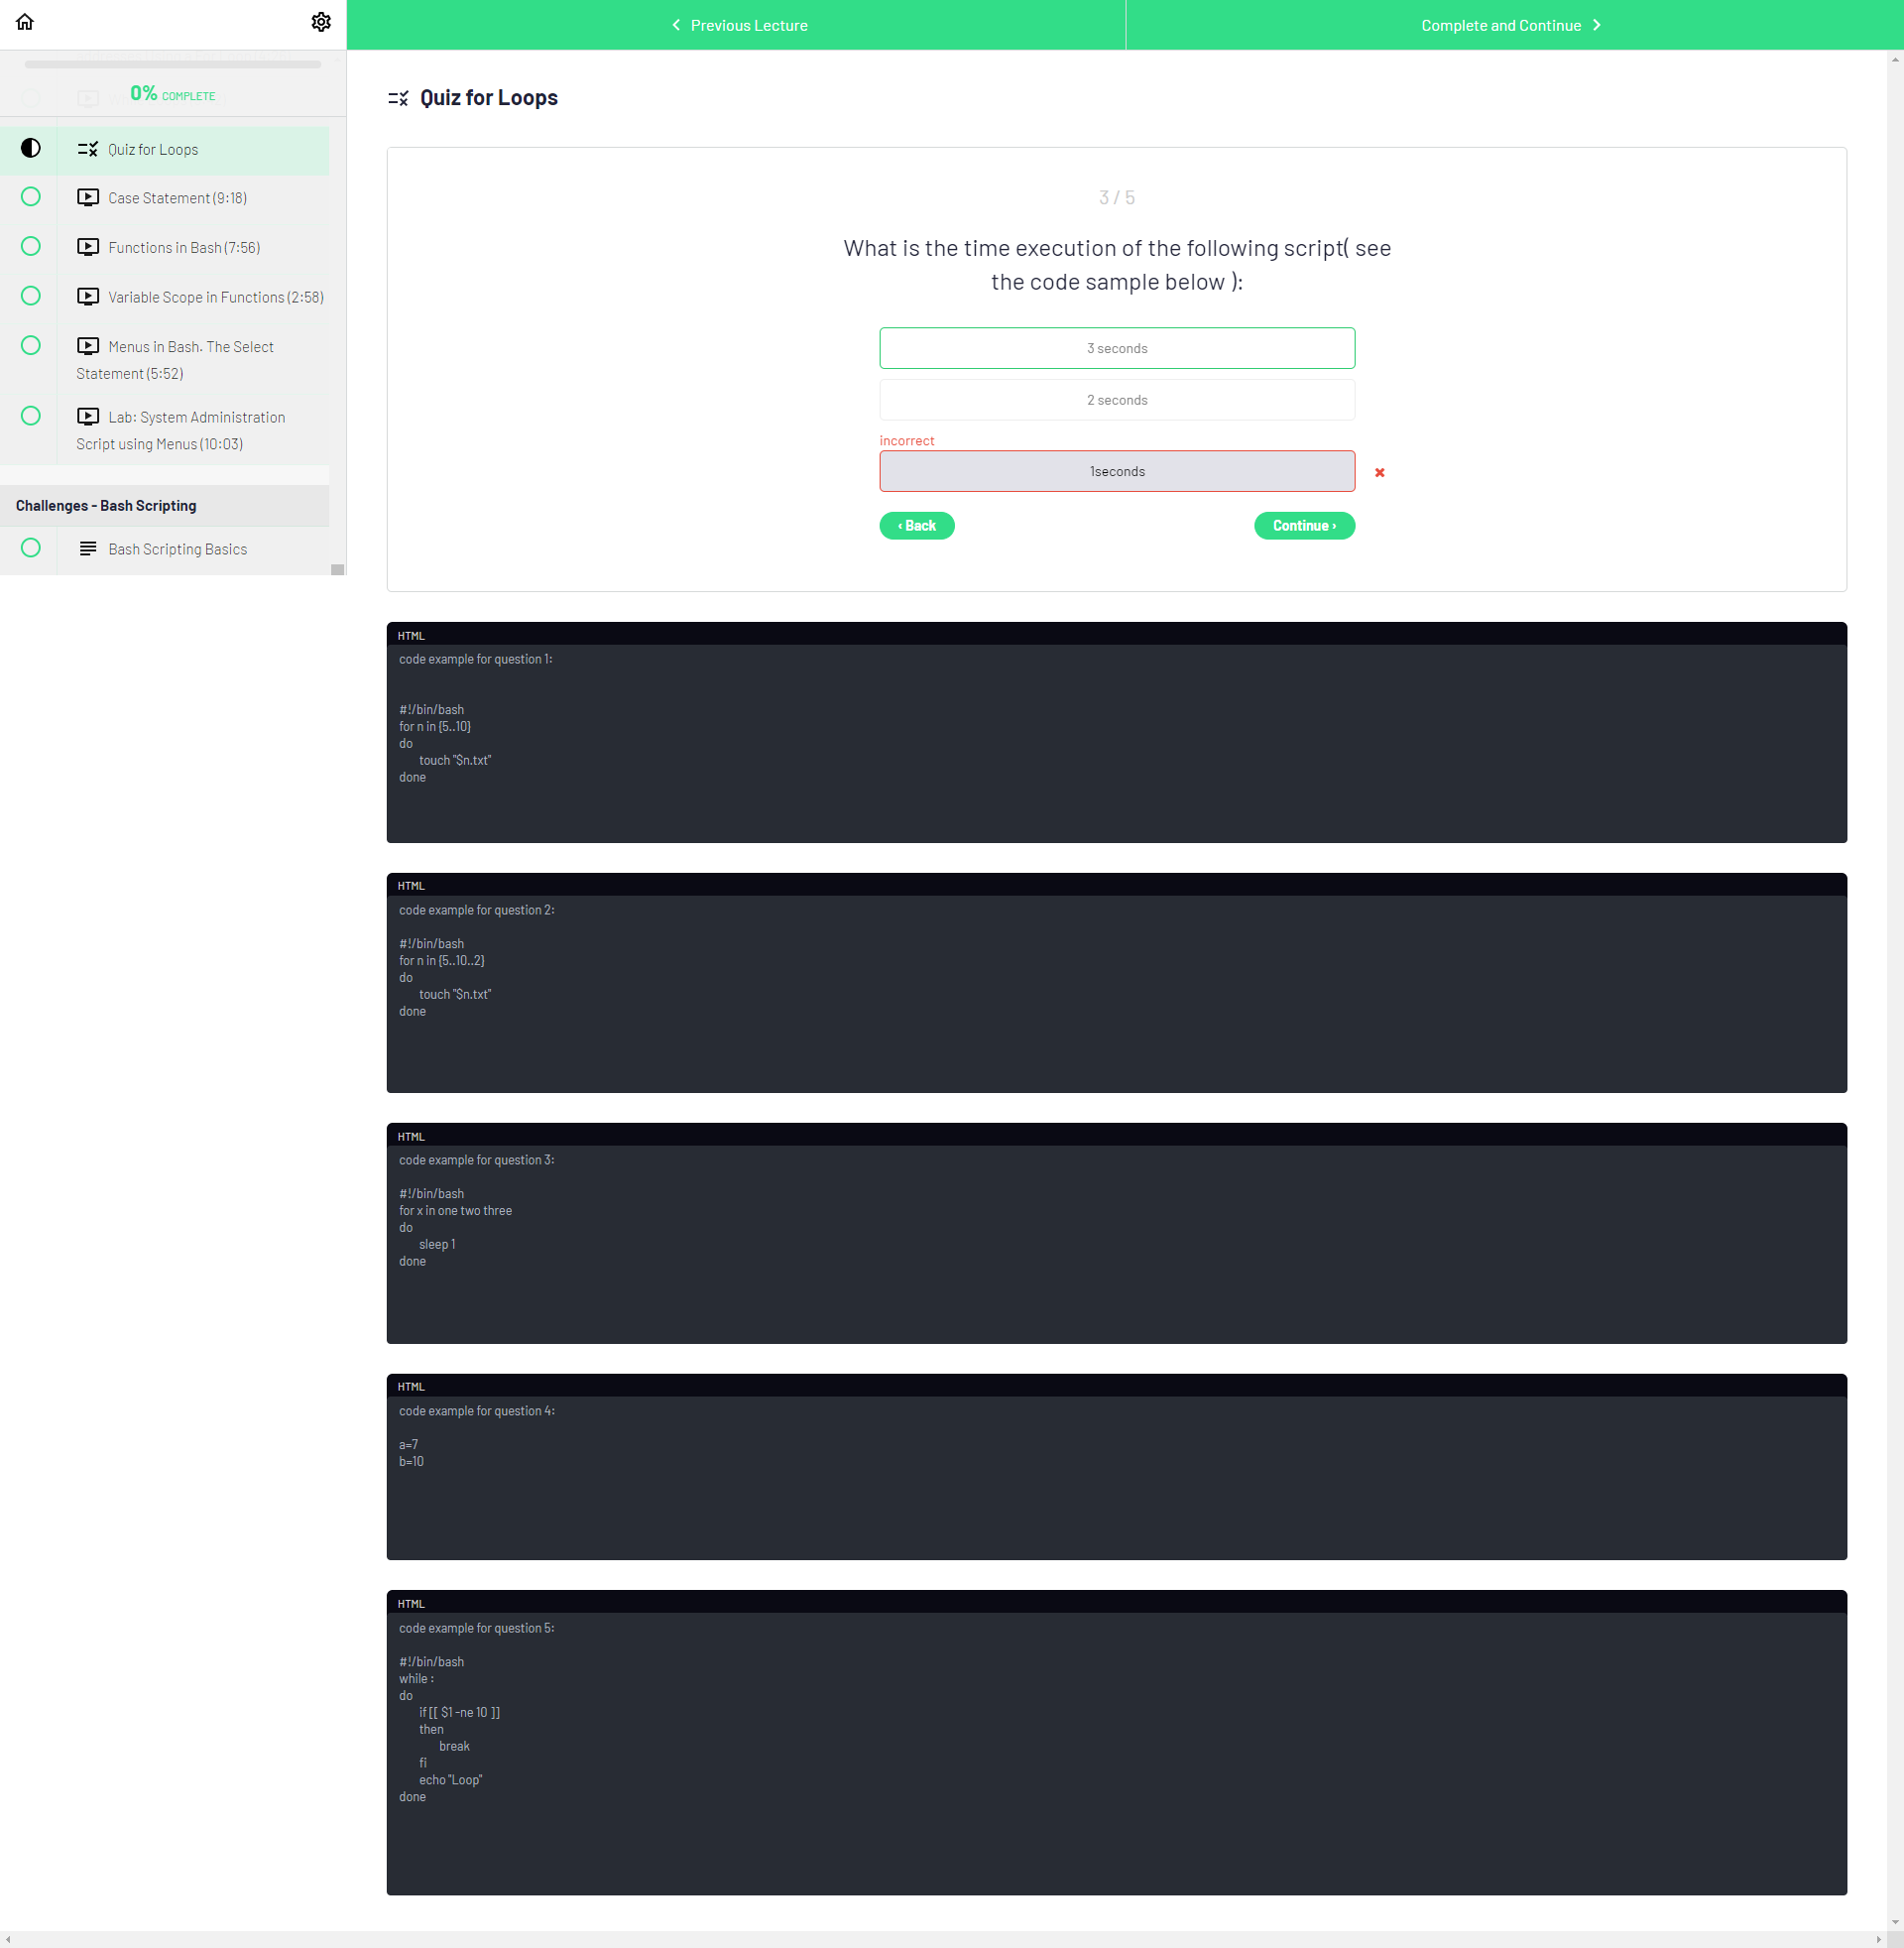The width and height of the screenshot is (1904, 1948).
Task: Click sidebar scrollbar down arrow
Action: pyautogui.click(x=337, y=569)
